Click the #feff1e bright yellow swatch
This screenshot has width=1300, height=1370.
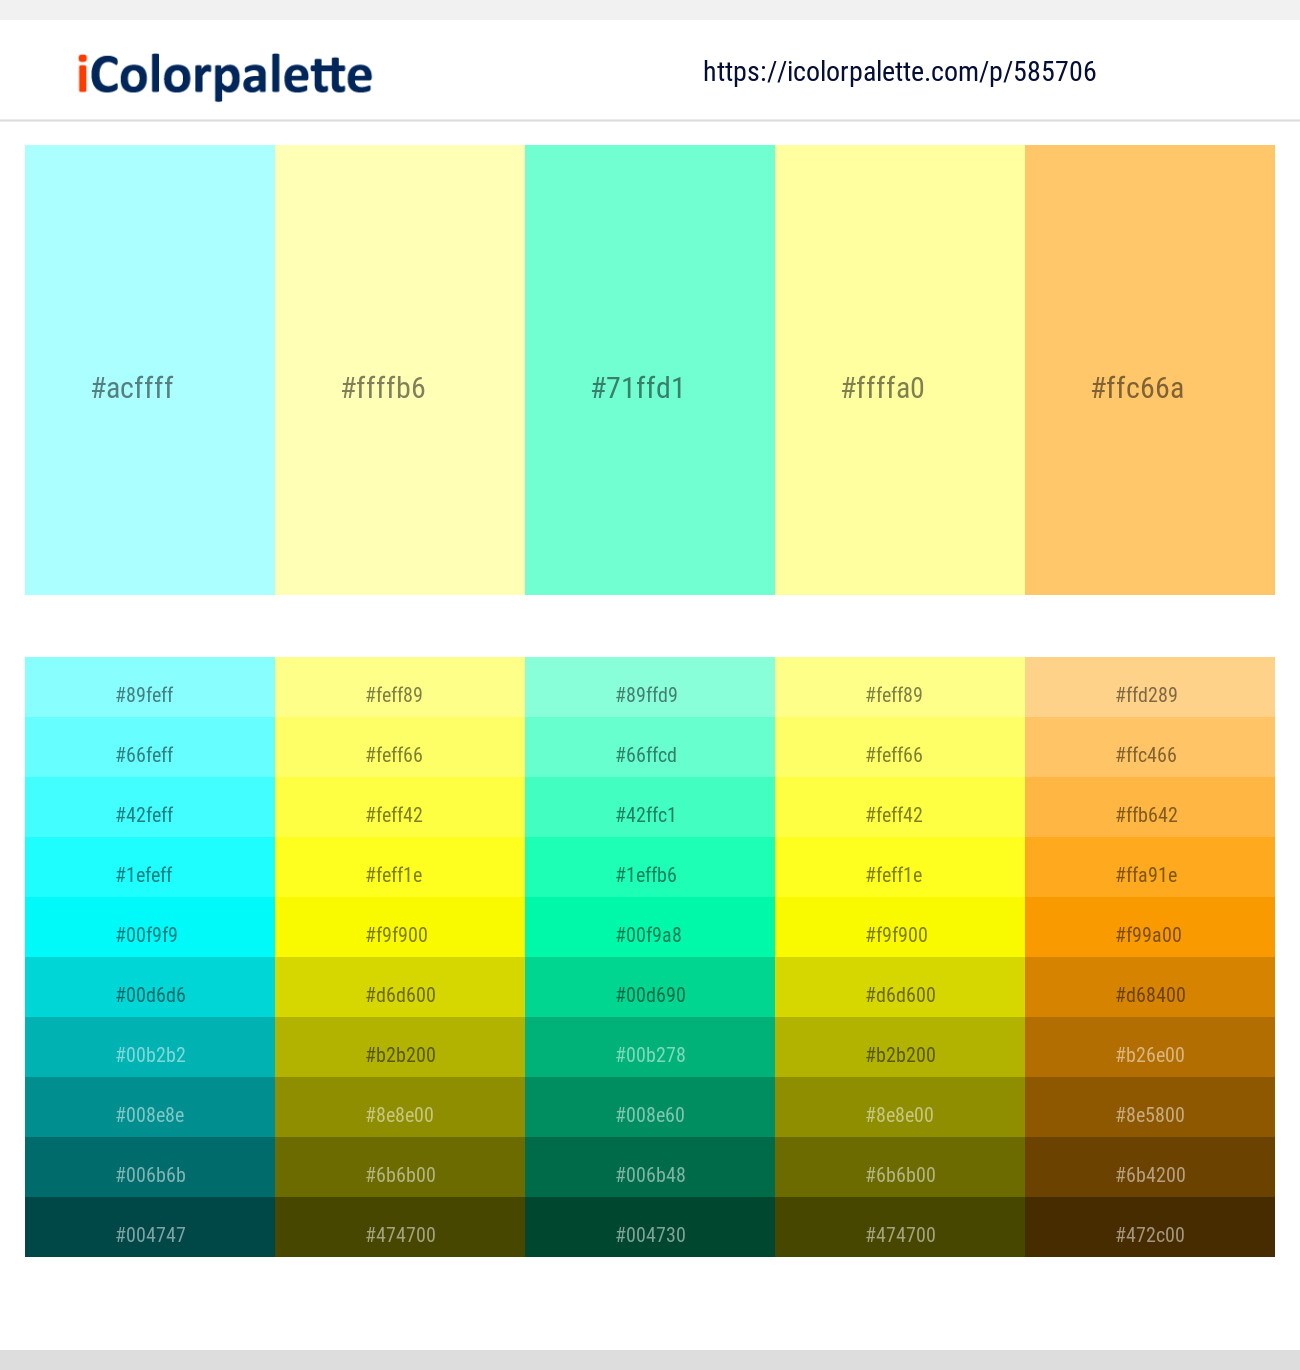pos(400,874)
